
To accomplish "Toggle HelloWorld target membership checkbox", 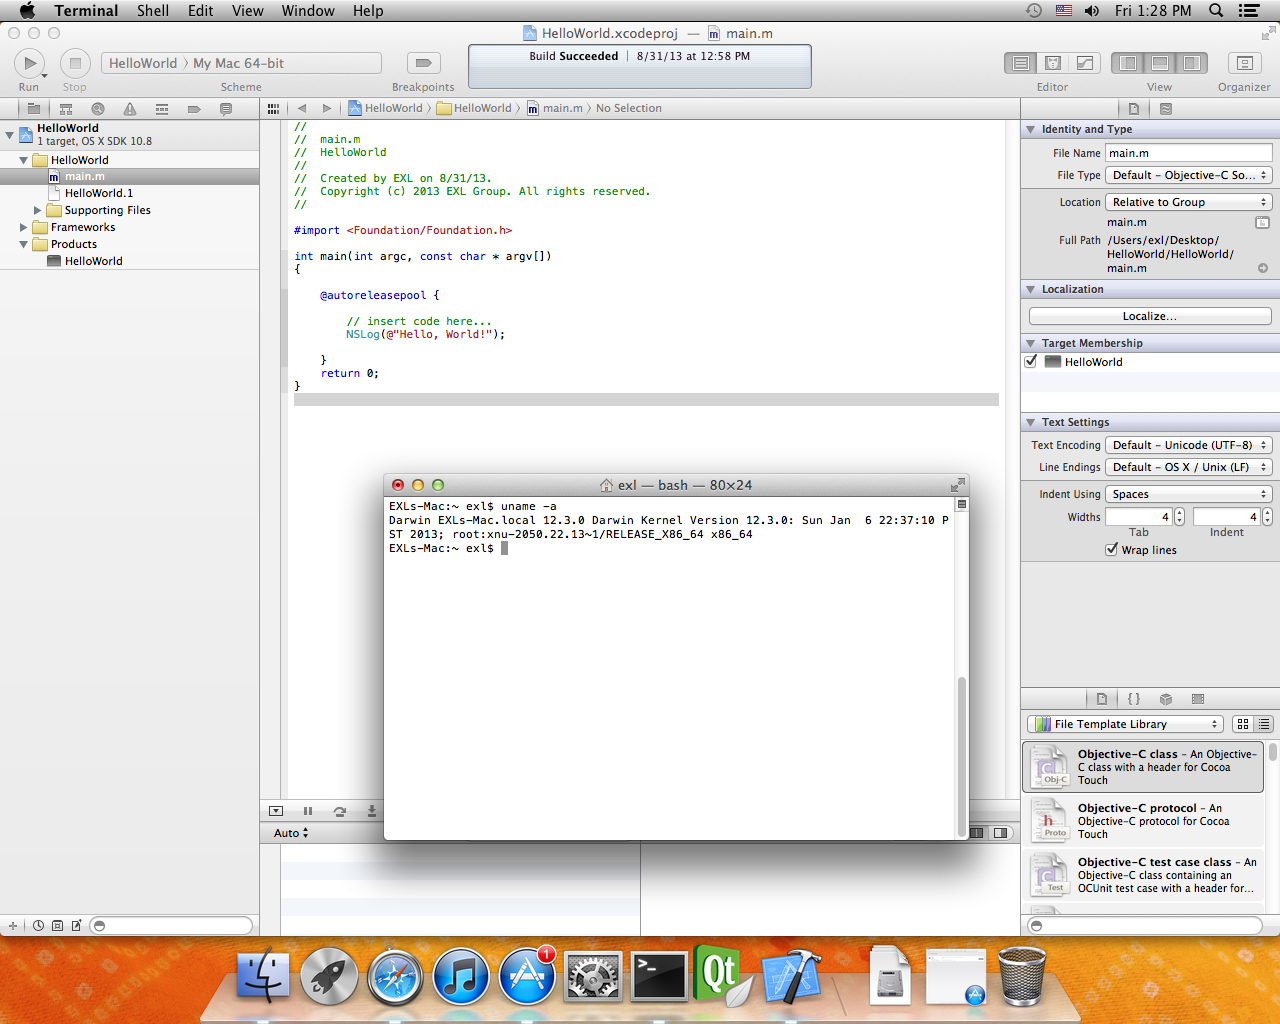I will click(1031, 362).
